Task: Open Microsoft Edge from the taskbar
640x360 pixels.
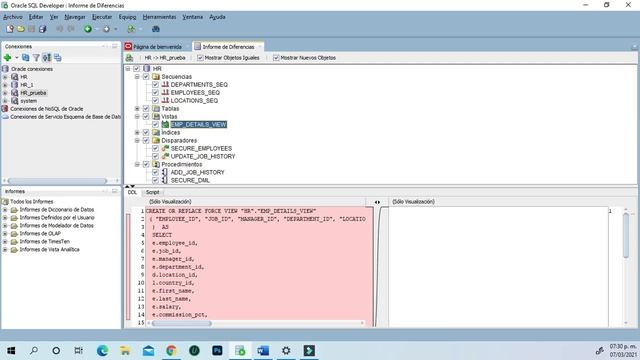Action: point(102,351)
